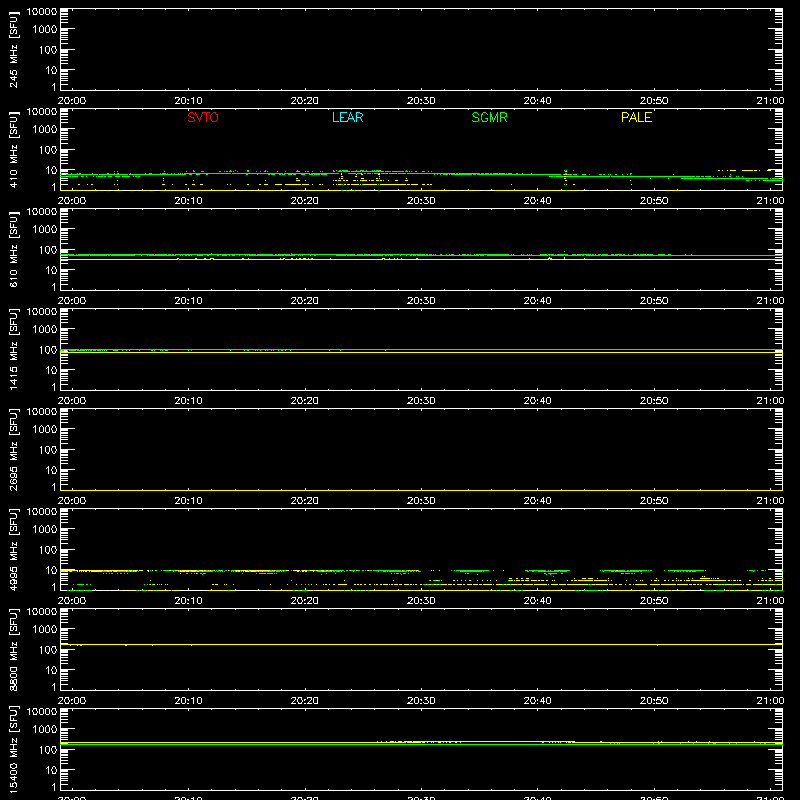Click the 10000 tick label on the 4995 MHz plot
The height and width of the screenshot is (800, 800).
[42, 512]
